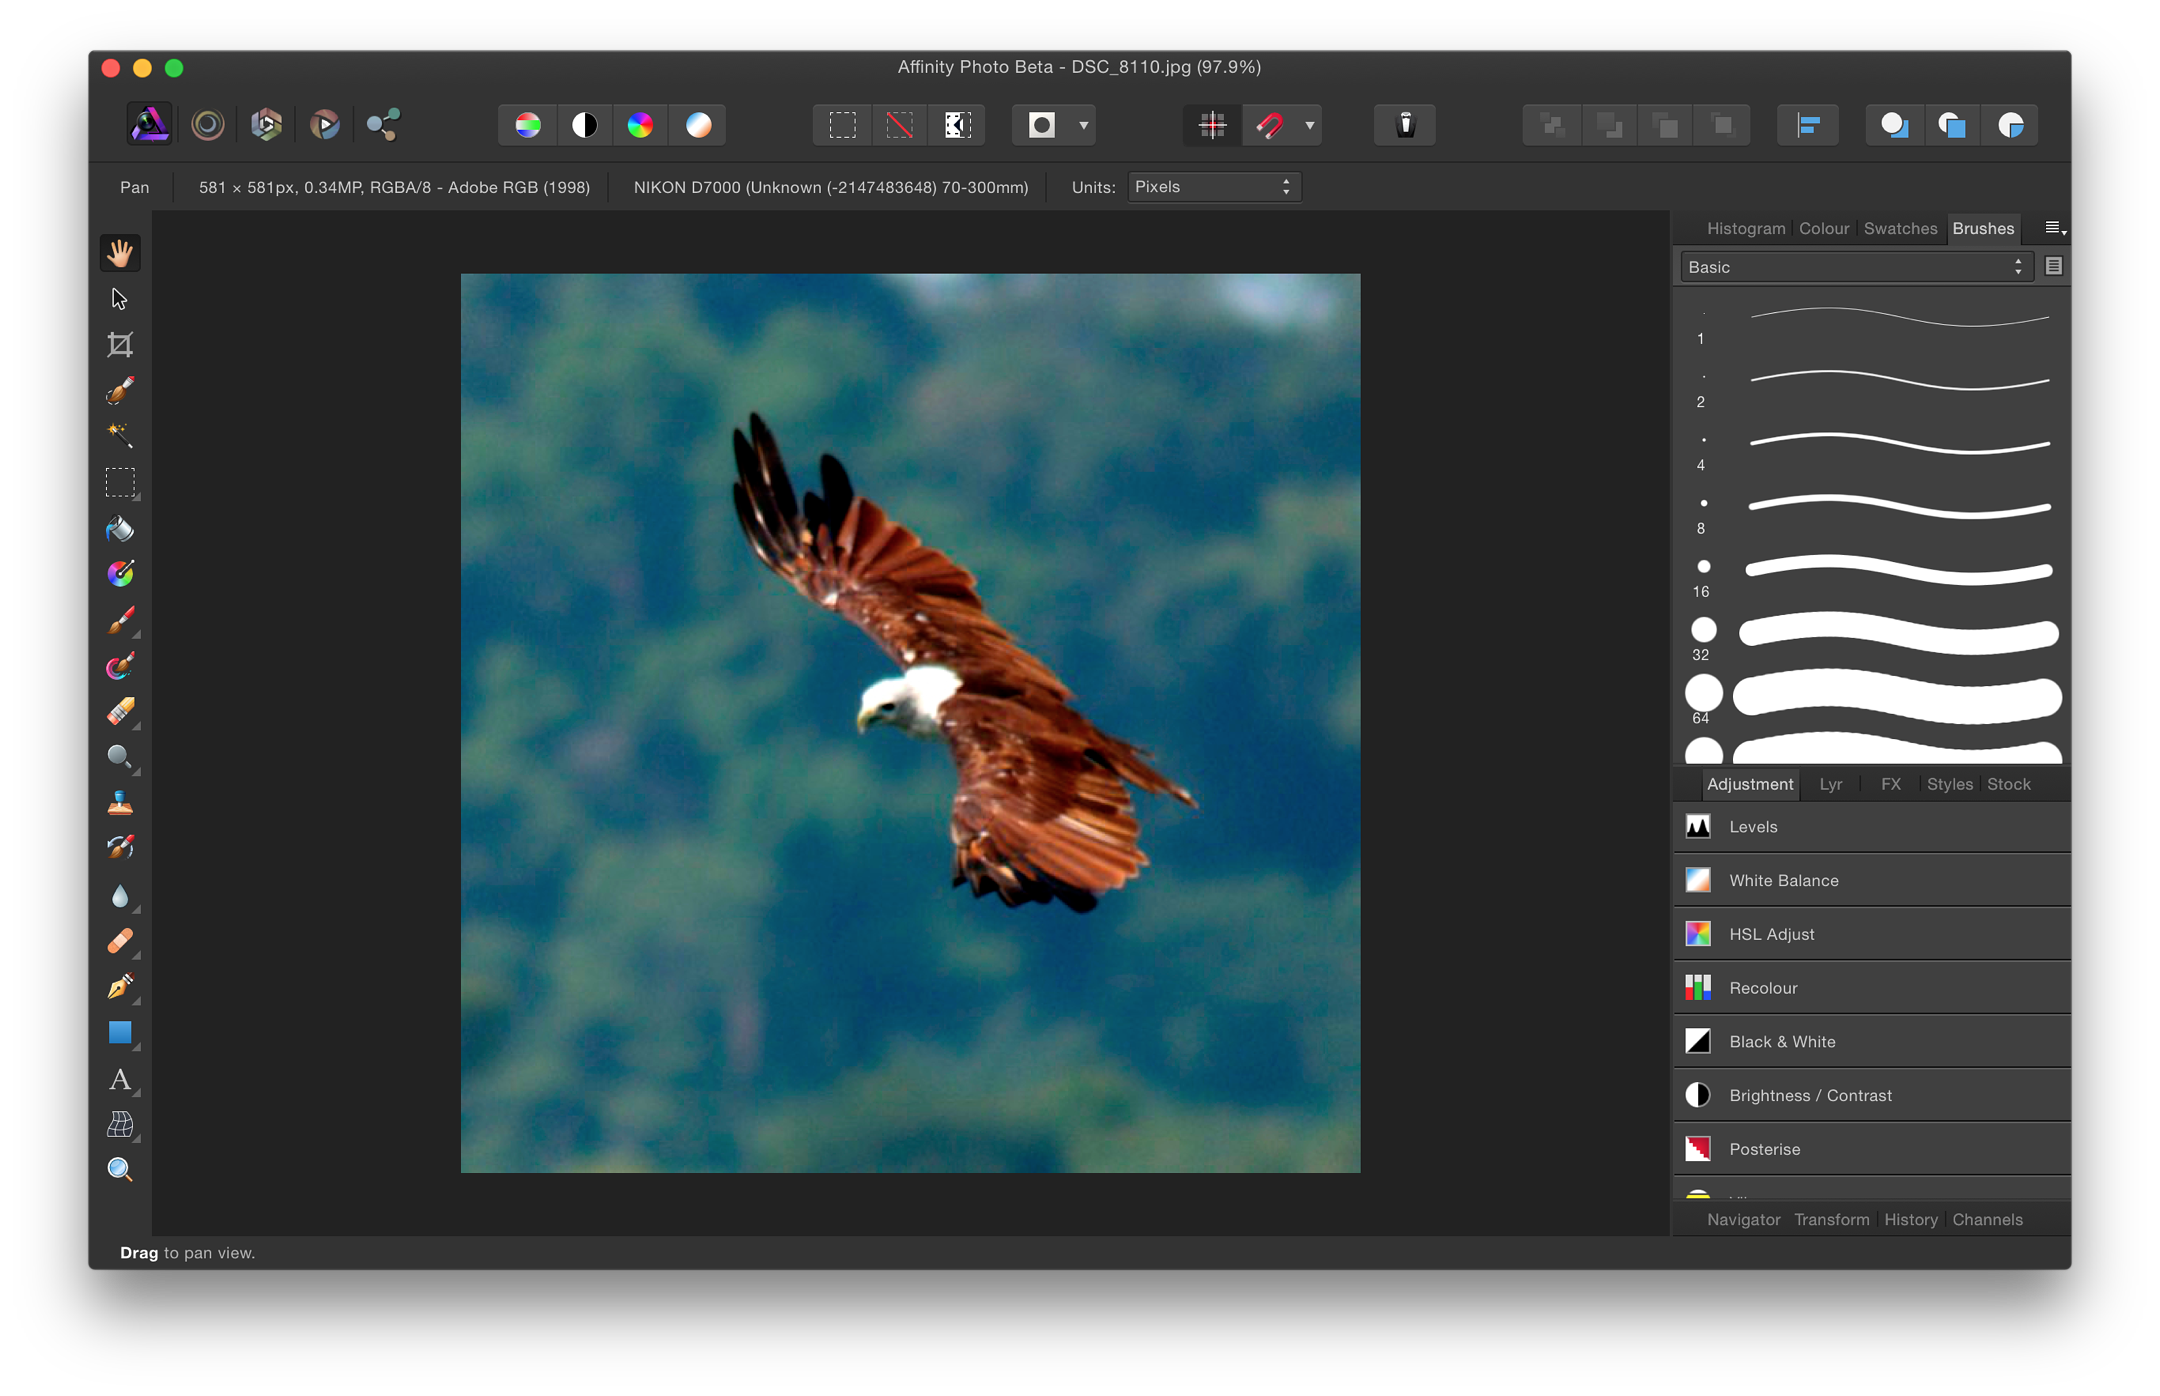Add an HSL Adjust adjustment
This screenshot has height=1396, width=2160.
click(1871, 934)
